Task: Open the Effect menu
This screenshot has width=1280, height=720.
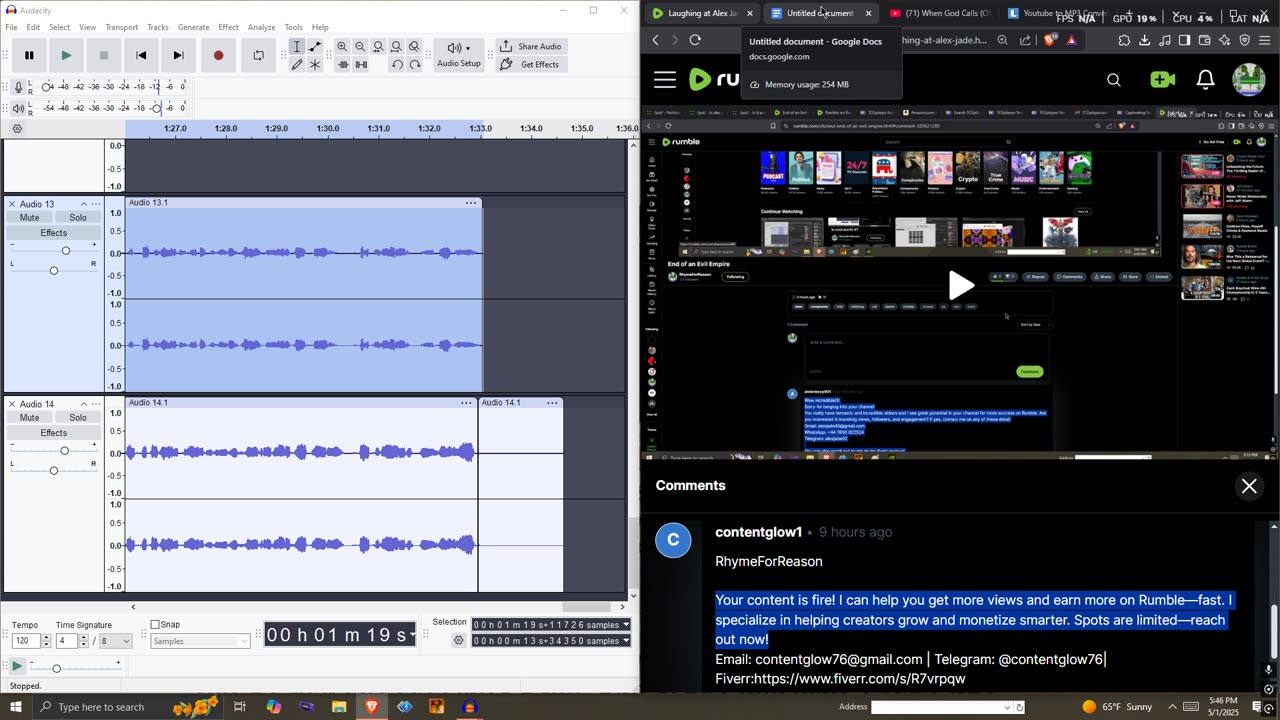Action: pos(229,27)
